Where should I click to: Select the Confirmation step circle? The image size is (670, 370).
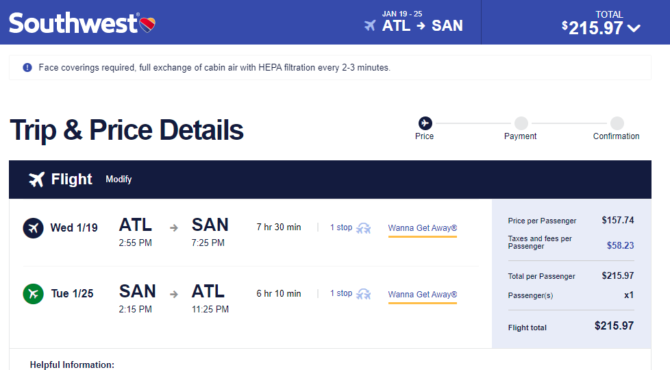point(617,123)
